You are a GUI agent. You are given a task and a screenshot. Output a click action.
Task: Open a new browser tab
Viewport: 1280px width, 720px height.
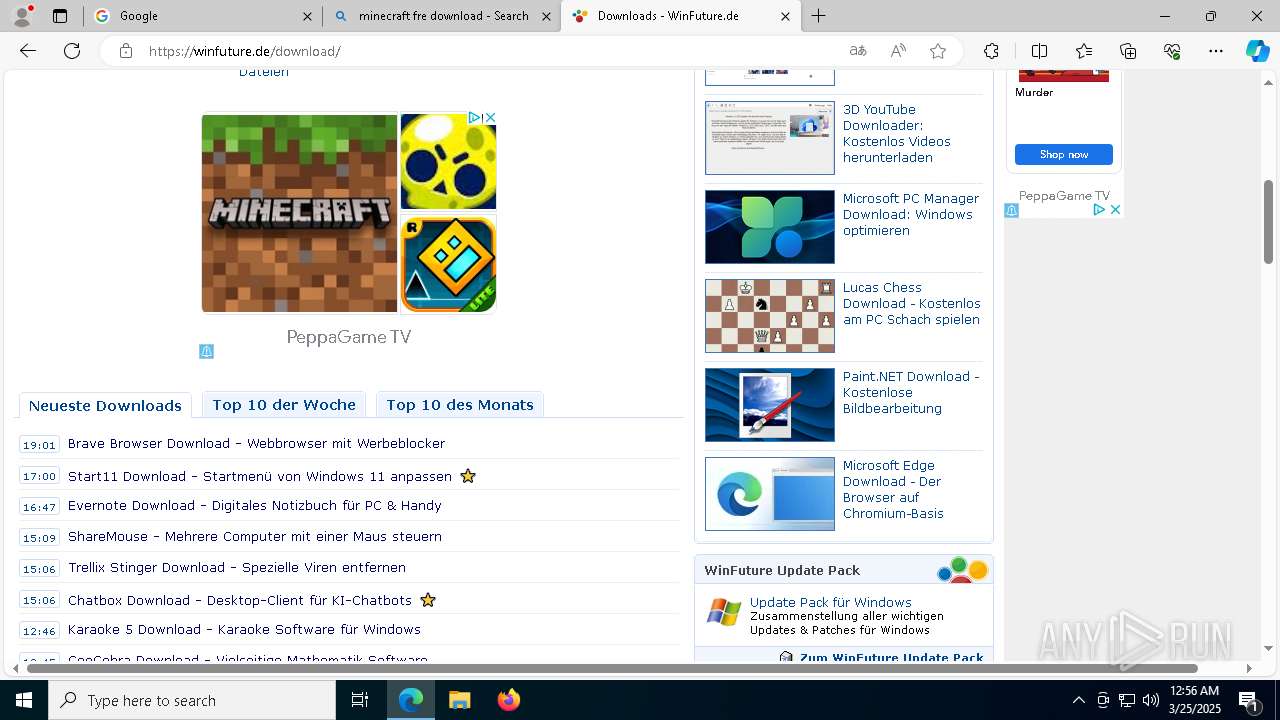point(819,16)
